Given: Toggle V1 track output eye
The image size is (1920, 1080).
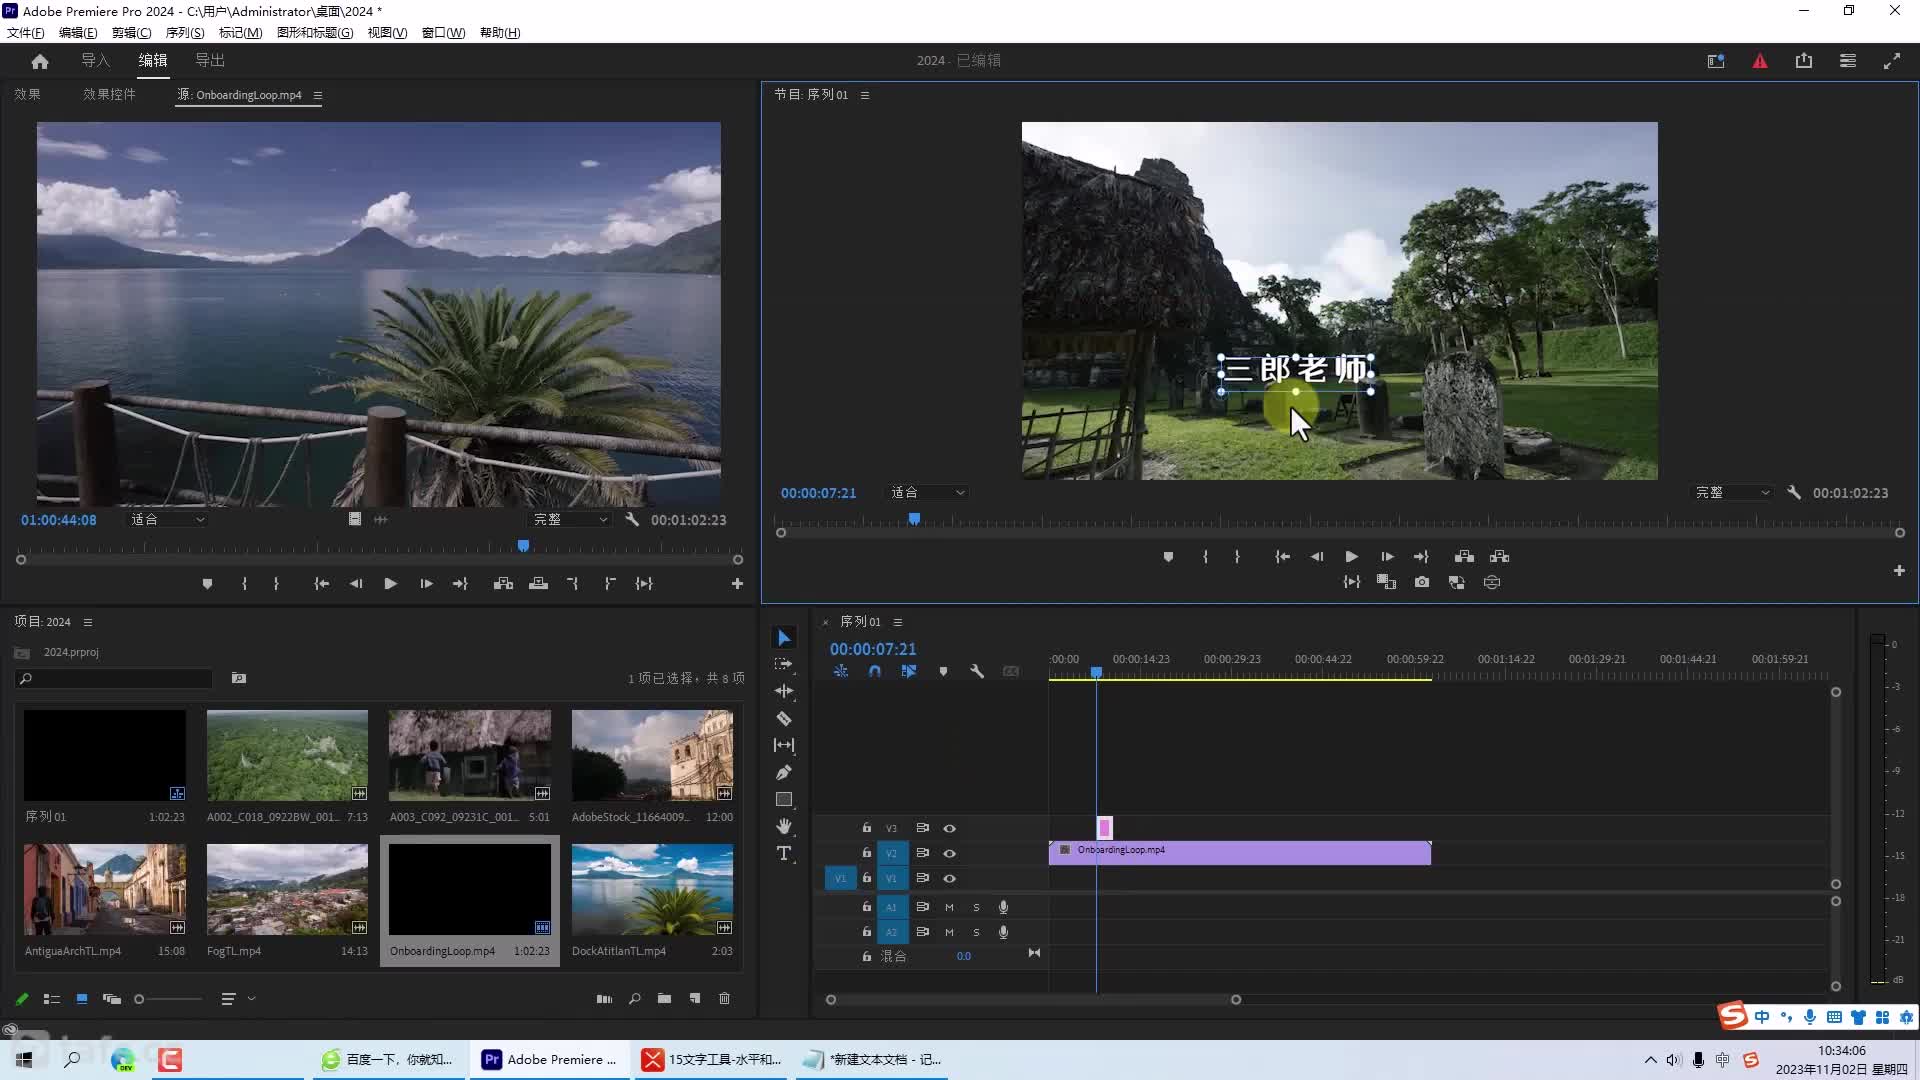Looking at the screenshot, I should (950, 878).
